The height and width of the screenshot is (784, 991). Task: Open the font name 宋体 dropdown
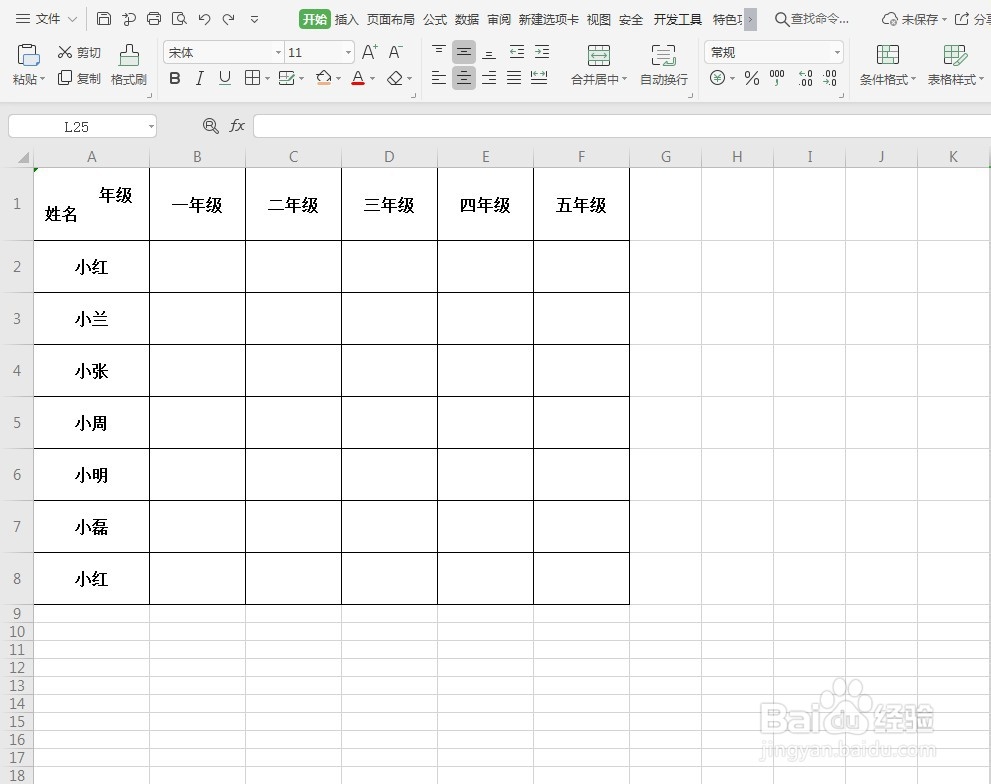[277, 51]
